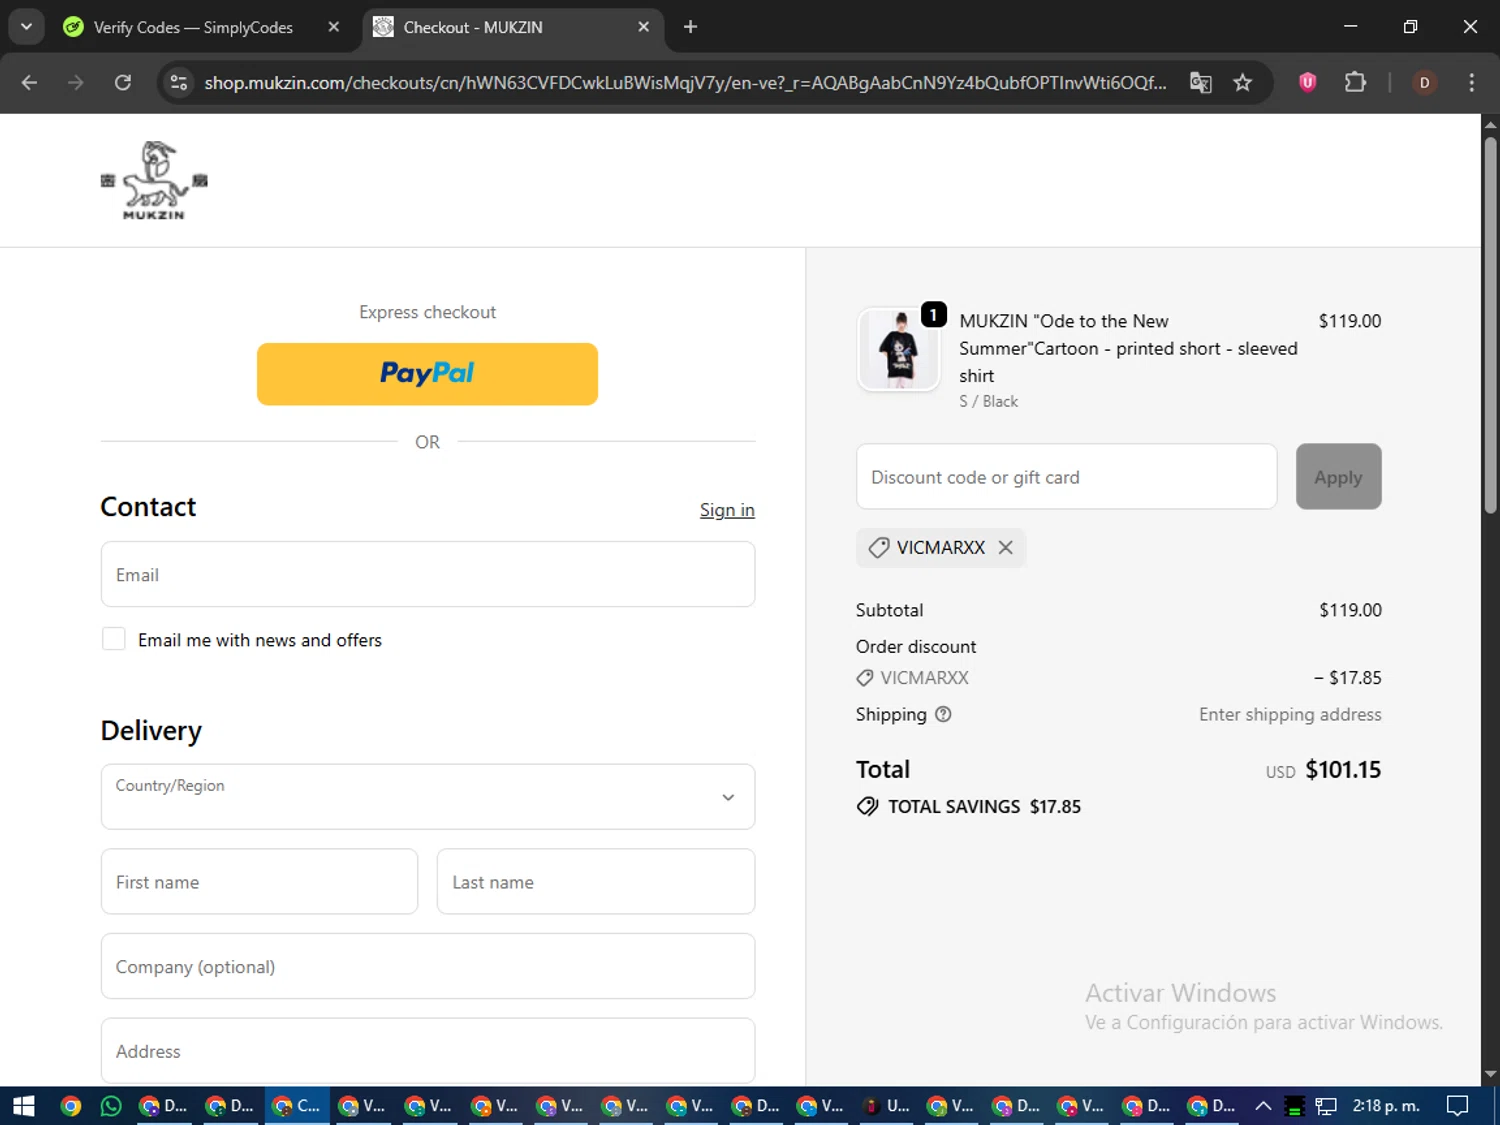Open Chrome's three-dot menu

[1471, 83]
